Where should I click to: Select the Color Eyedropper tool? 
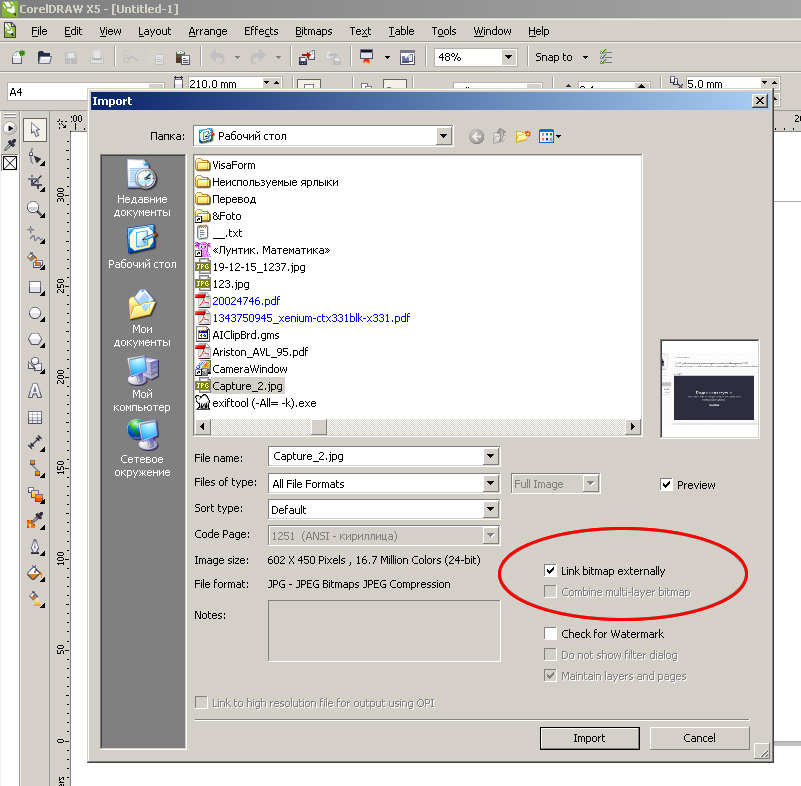36,520
